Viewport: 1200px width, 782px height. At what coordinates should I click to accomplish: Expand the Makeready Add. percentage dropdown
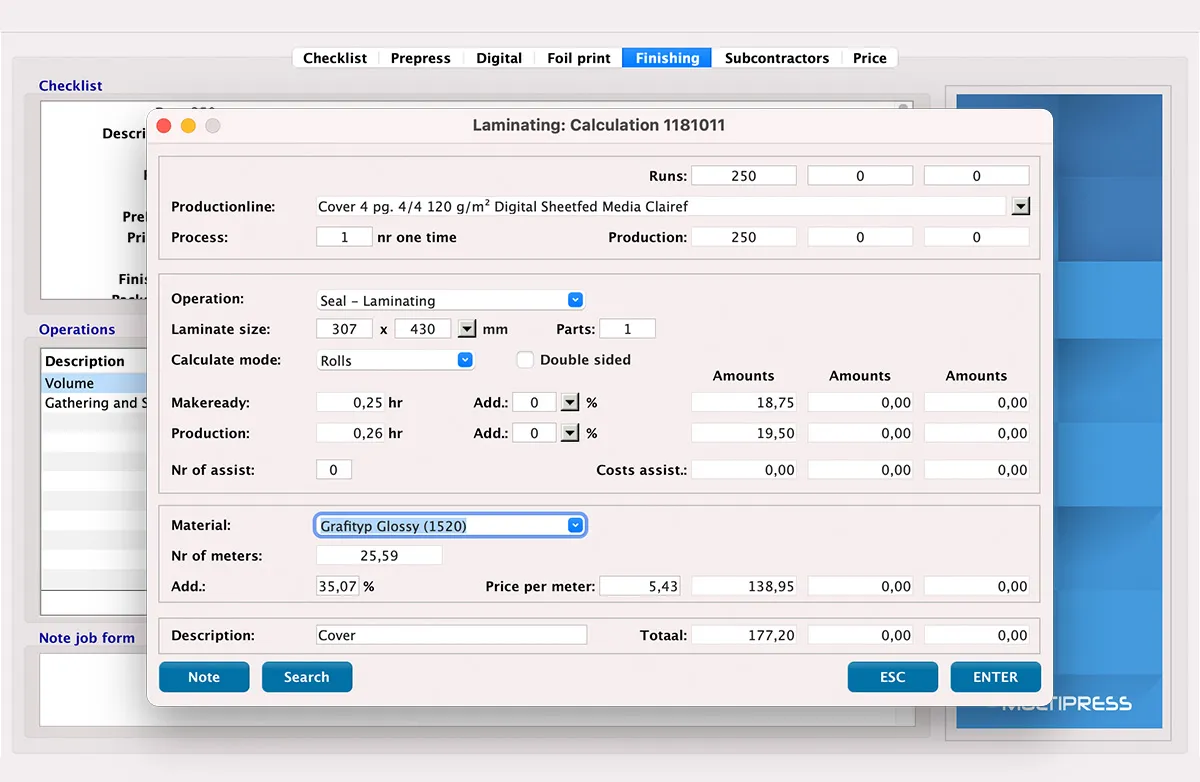point(569,402)
